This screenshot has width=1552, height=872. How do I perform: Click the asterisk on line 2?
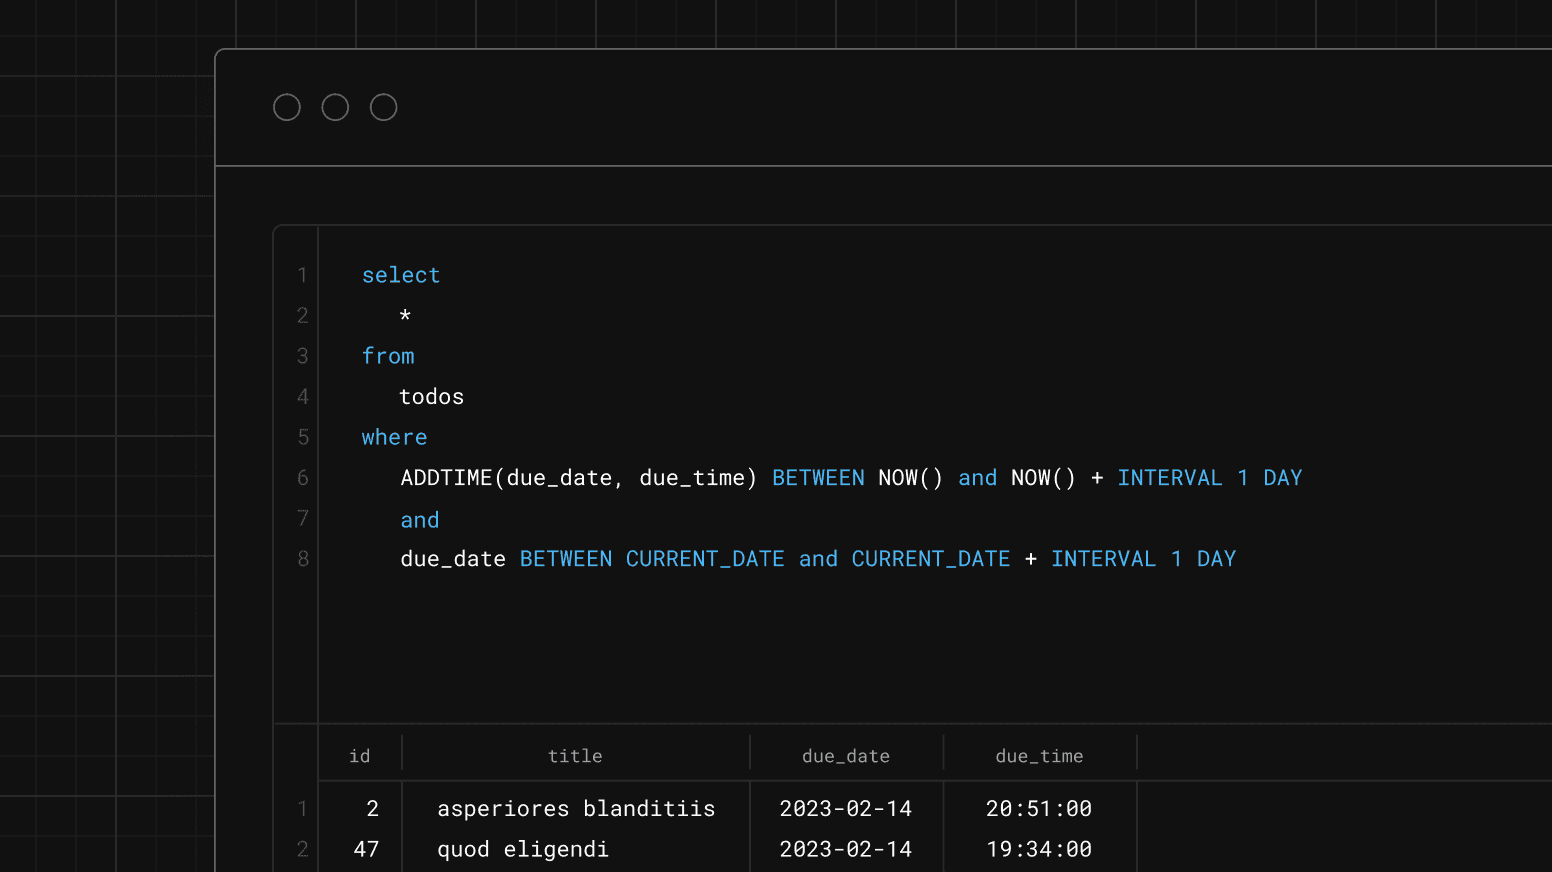tap(406, 316)
